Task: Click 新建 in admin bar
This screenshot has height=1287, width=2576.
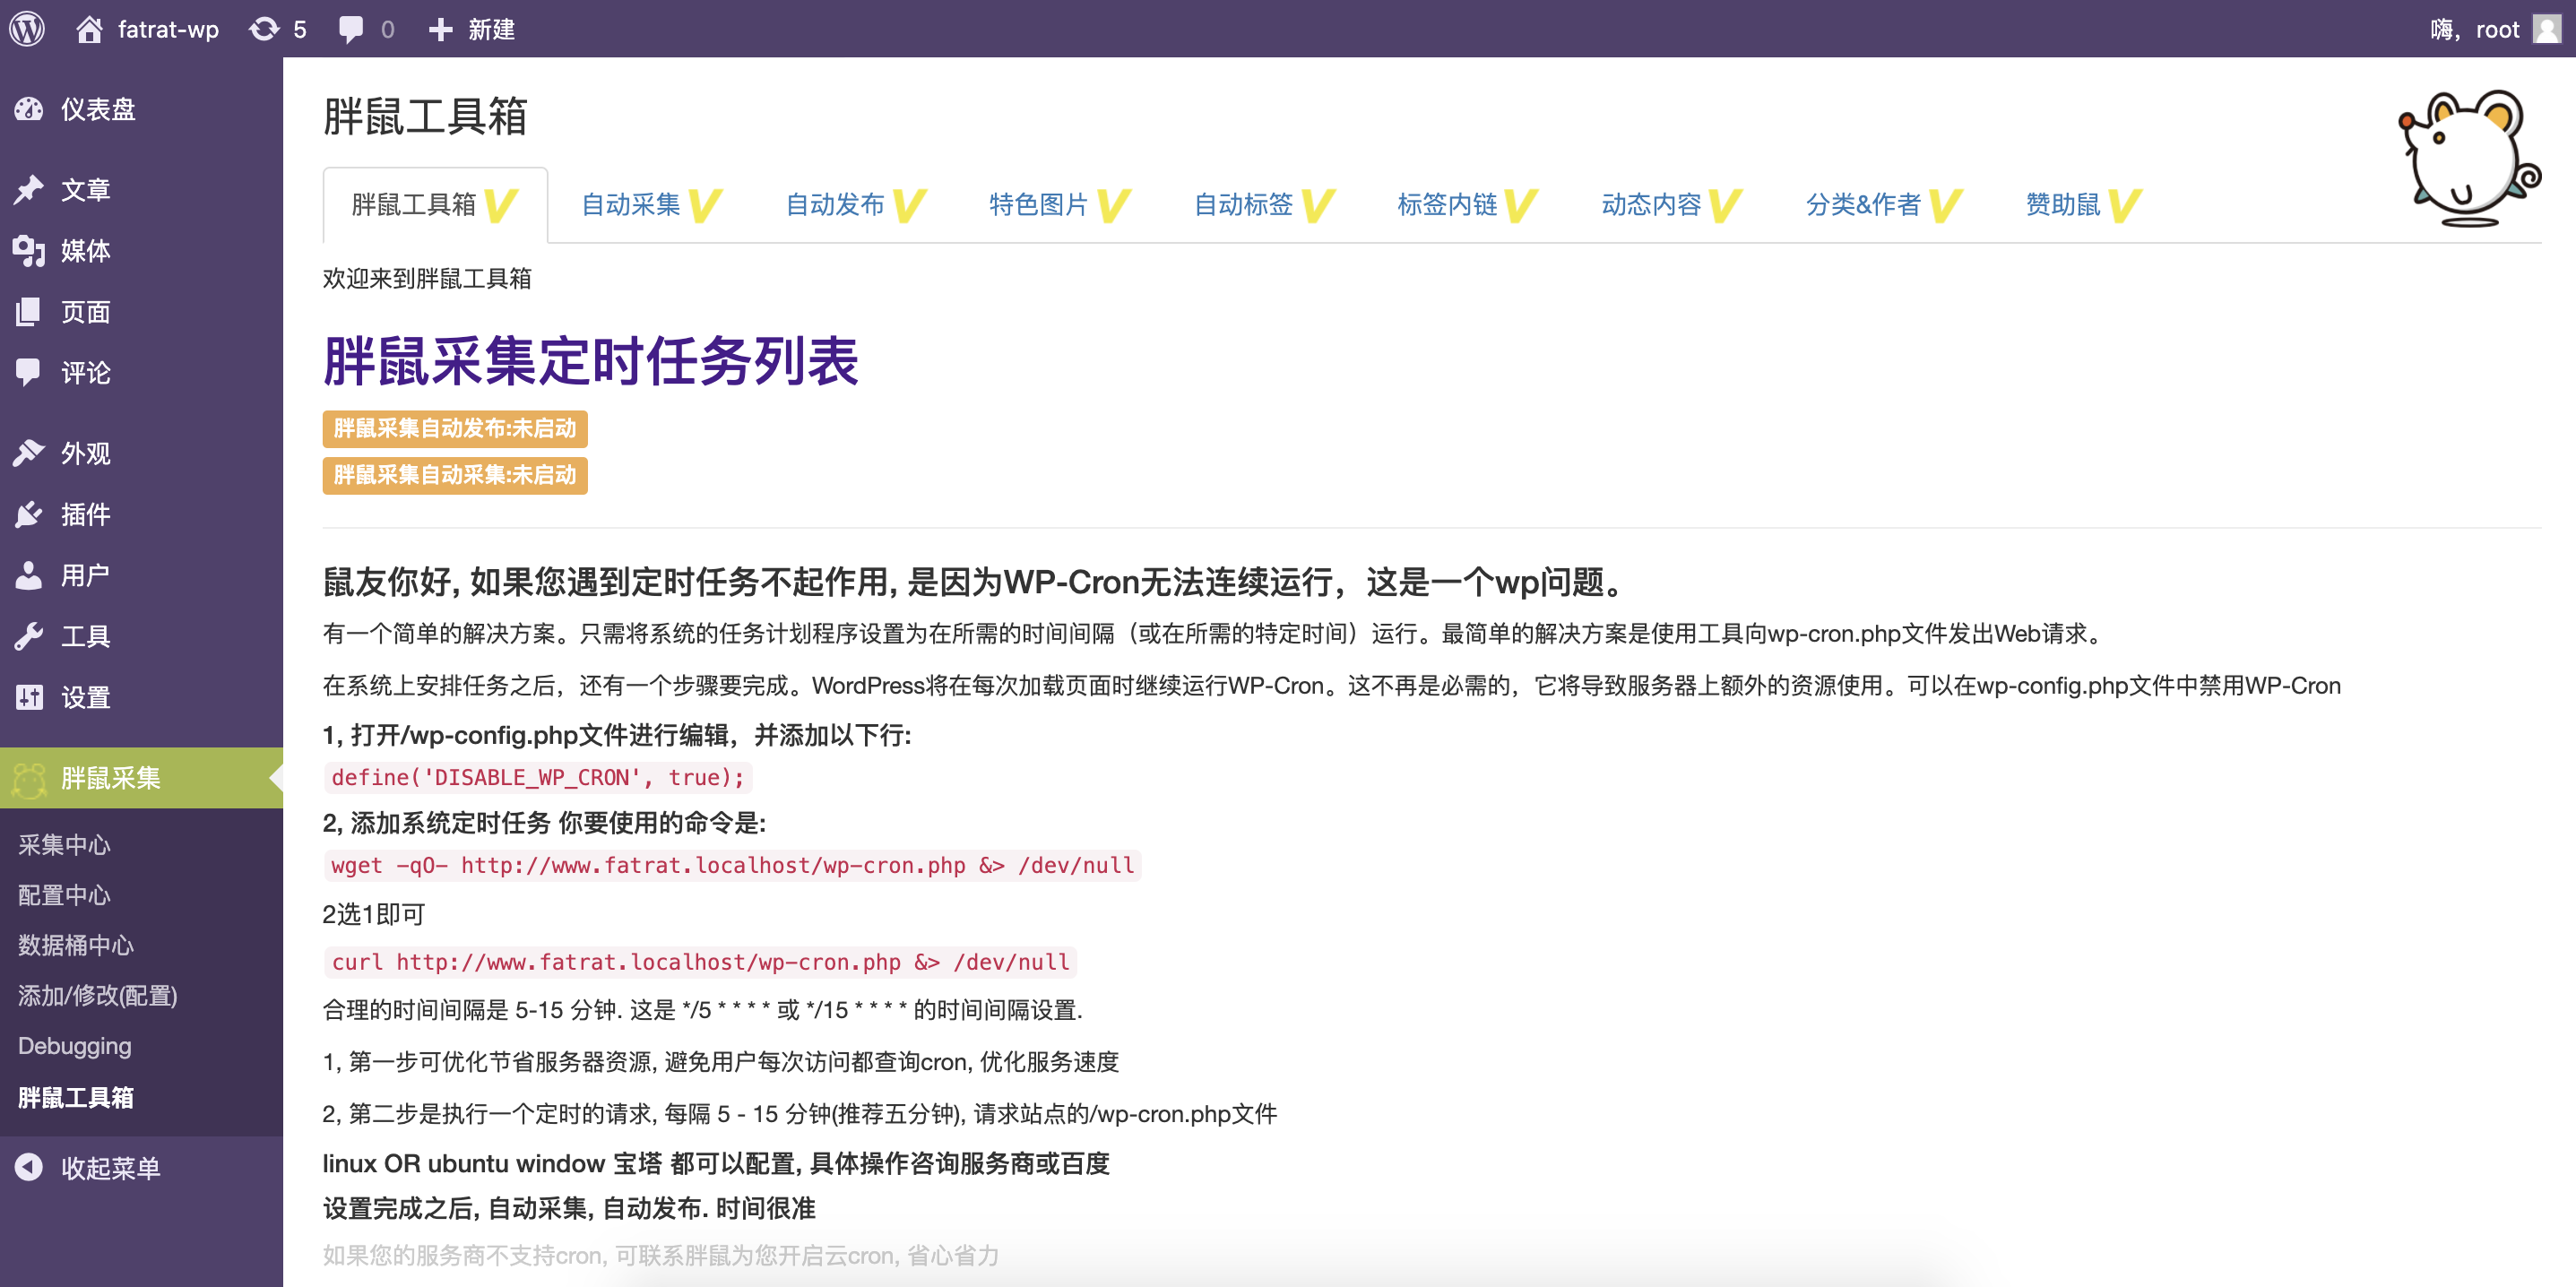Action: point(491,29)
